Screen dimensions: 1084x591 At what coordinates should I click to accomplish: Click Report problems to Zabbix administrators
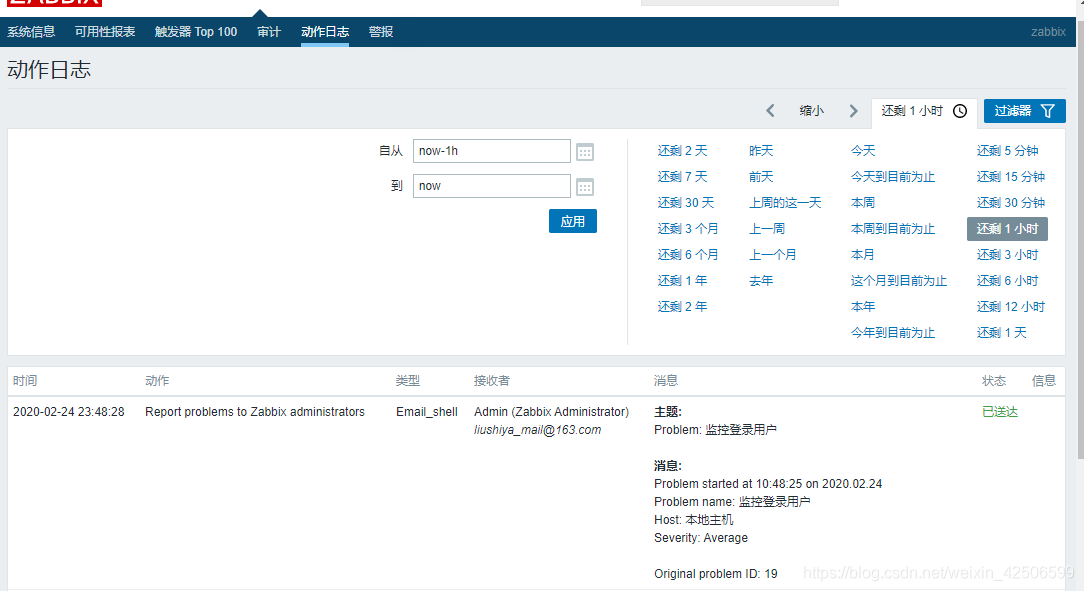pyautogui.click(x=254, y=412)
